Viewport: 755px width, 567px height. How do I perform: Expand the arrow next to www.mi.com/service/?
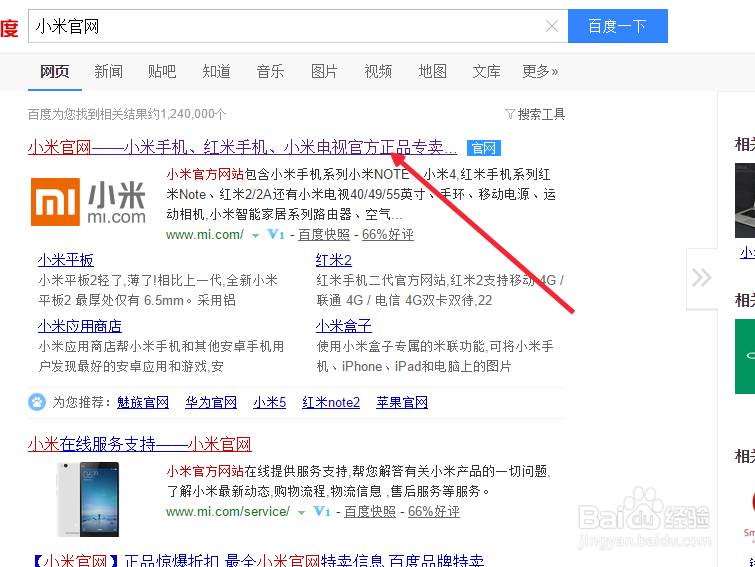point(301,513)
